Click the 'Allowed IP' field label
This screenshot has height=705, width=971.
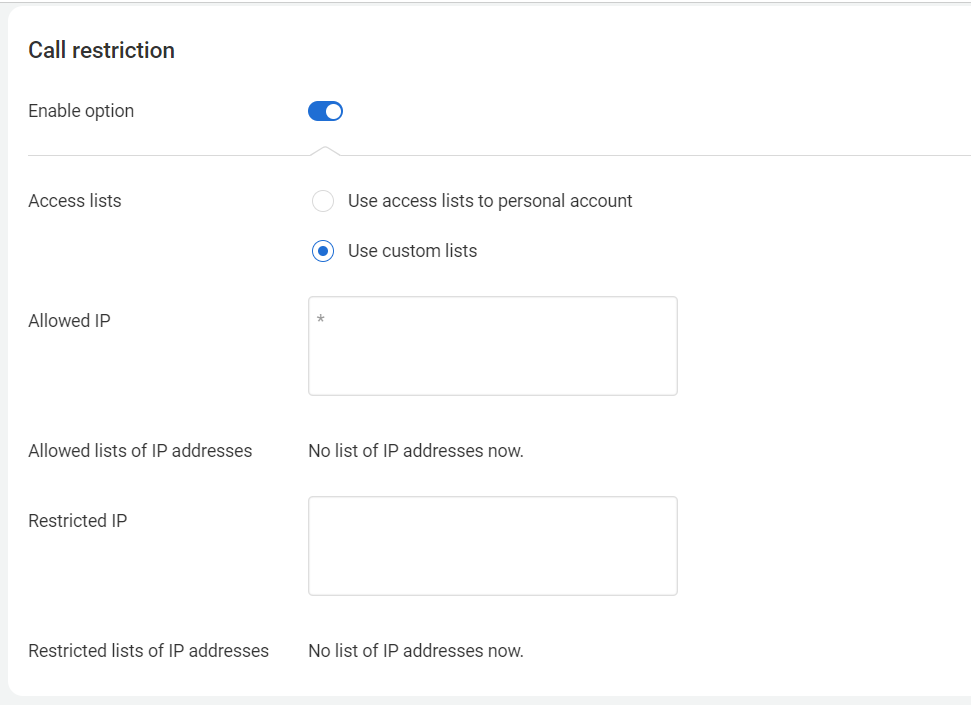[x=69, y=321]
